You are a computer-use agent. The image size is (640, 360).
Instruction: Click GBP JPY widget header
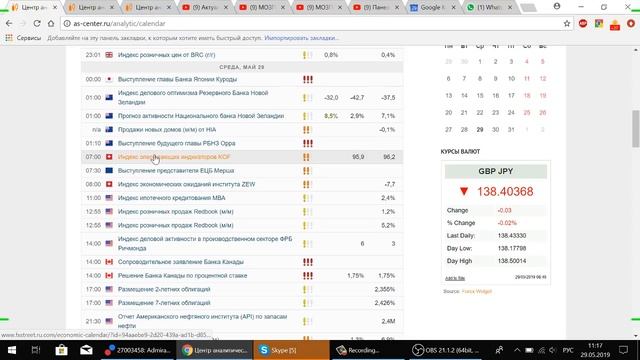click(496, 171)
